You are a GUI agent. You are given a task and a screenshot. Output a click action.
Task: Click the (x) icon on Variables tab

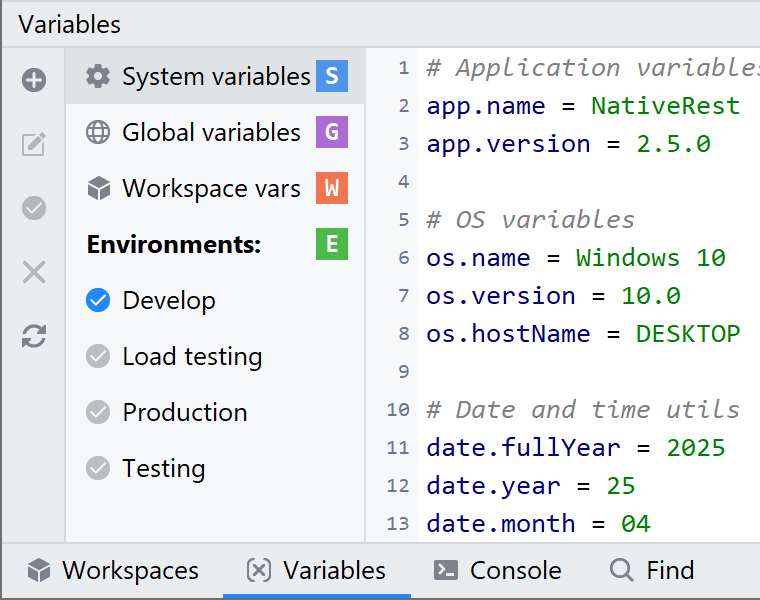pos(259,570)
